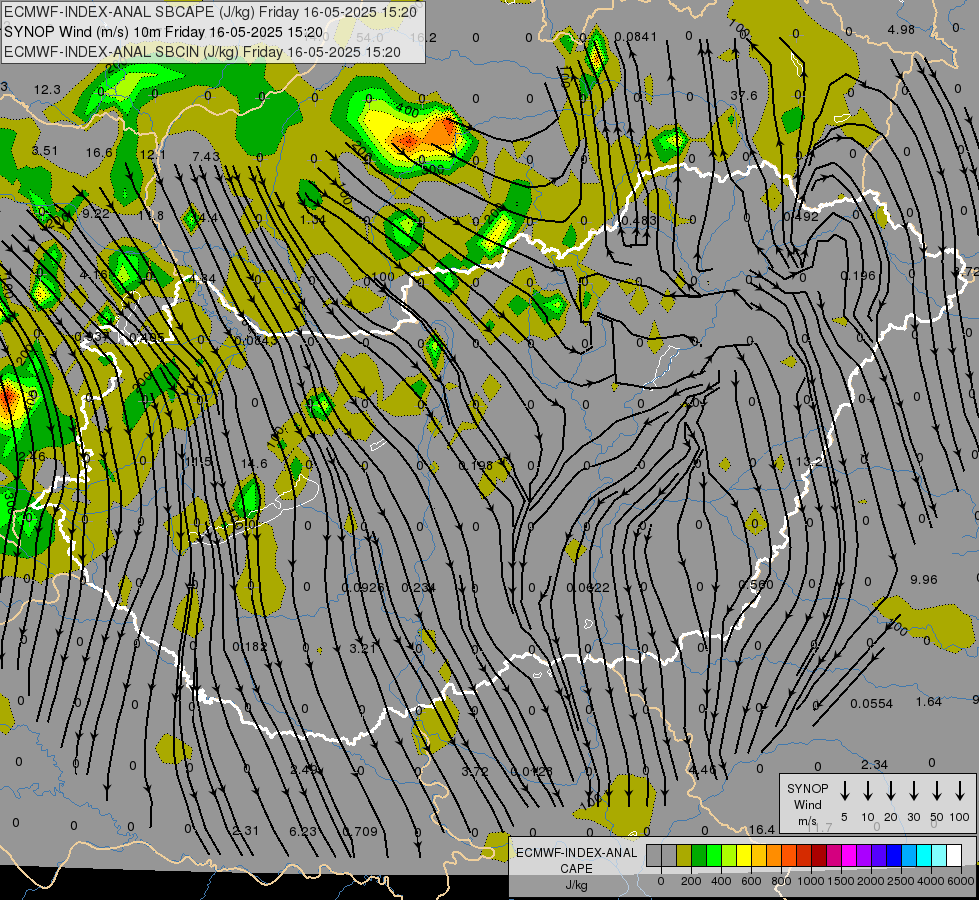This screenshot has height=900, width=979.
Task: Click the ECMWF-INDEX-ANAL CAPE legend label
Action: (x=576, y=860)
